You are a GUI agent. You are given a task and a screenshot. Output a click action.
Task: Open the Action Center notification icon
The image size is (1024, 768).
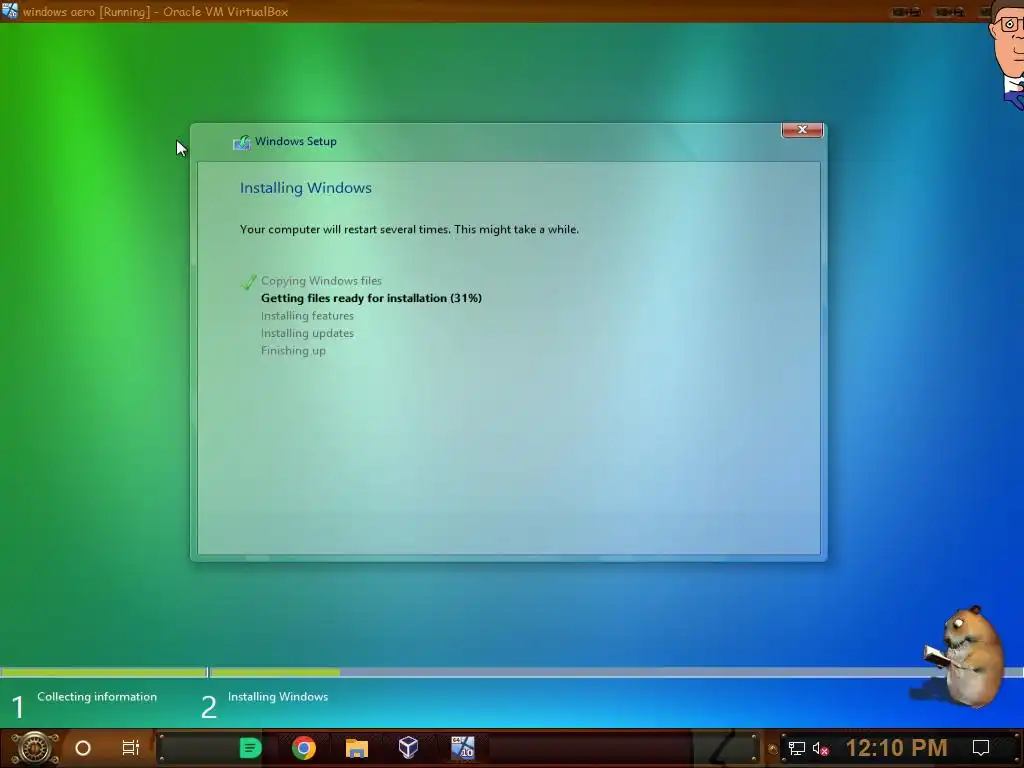coord(981,748)
